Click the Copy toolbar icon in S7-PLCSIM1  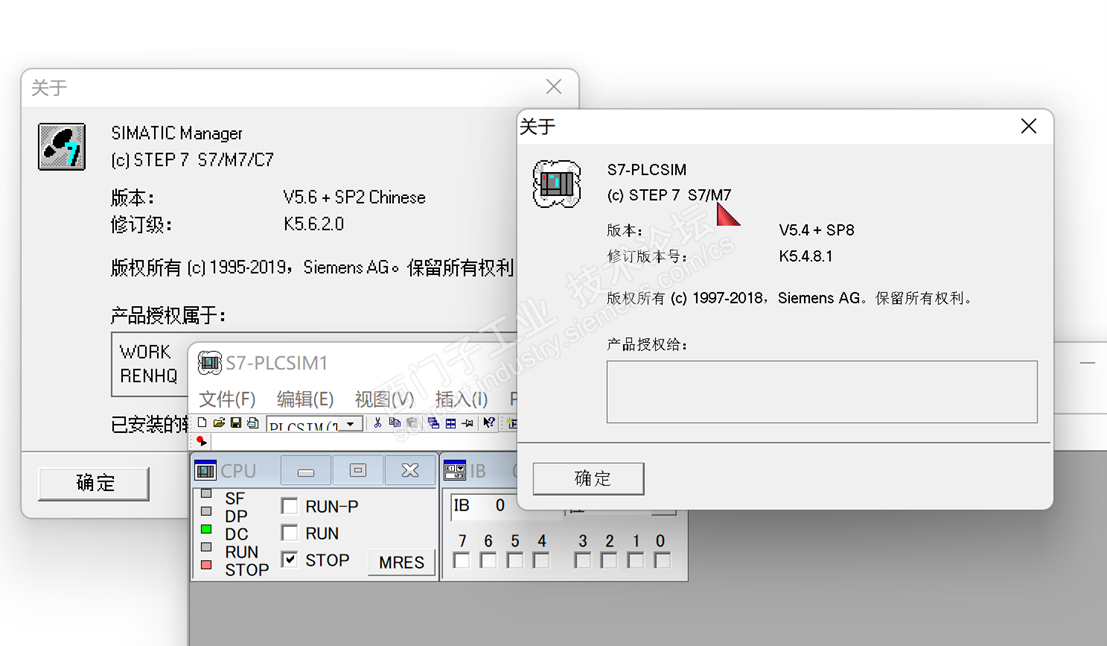tap(395, 422)
